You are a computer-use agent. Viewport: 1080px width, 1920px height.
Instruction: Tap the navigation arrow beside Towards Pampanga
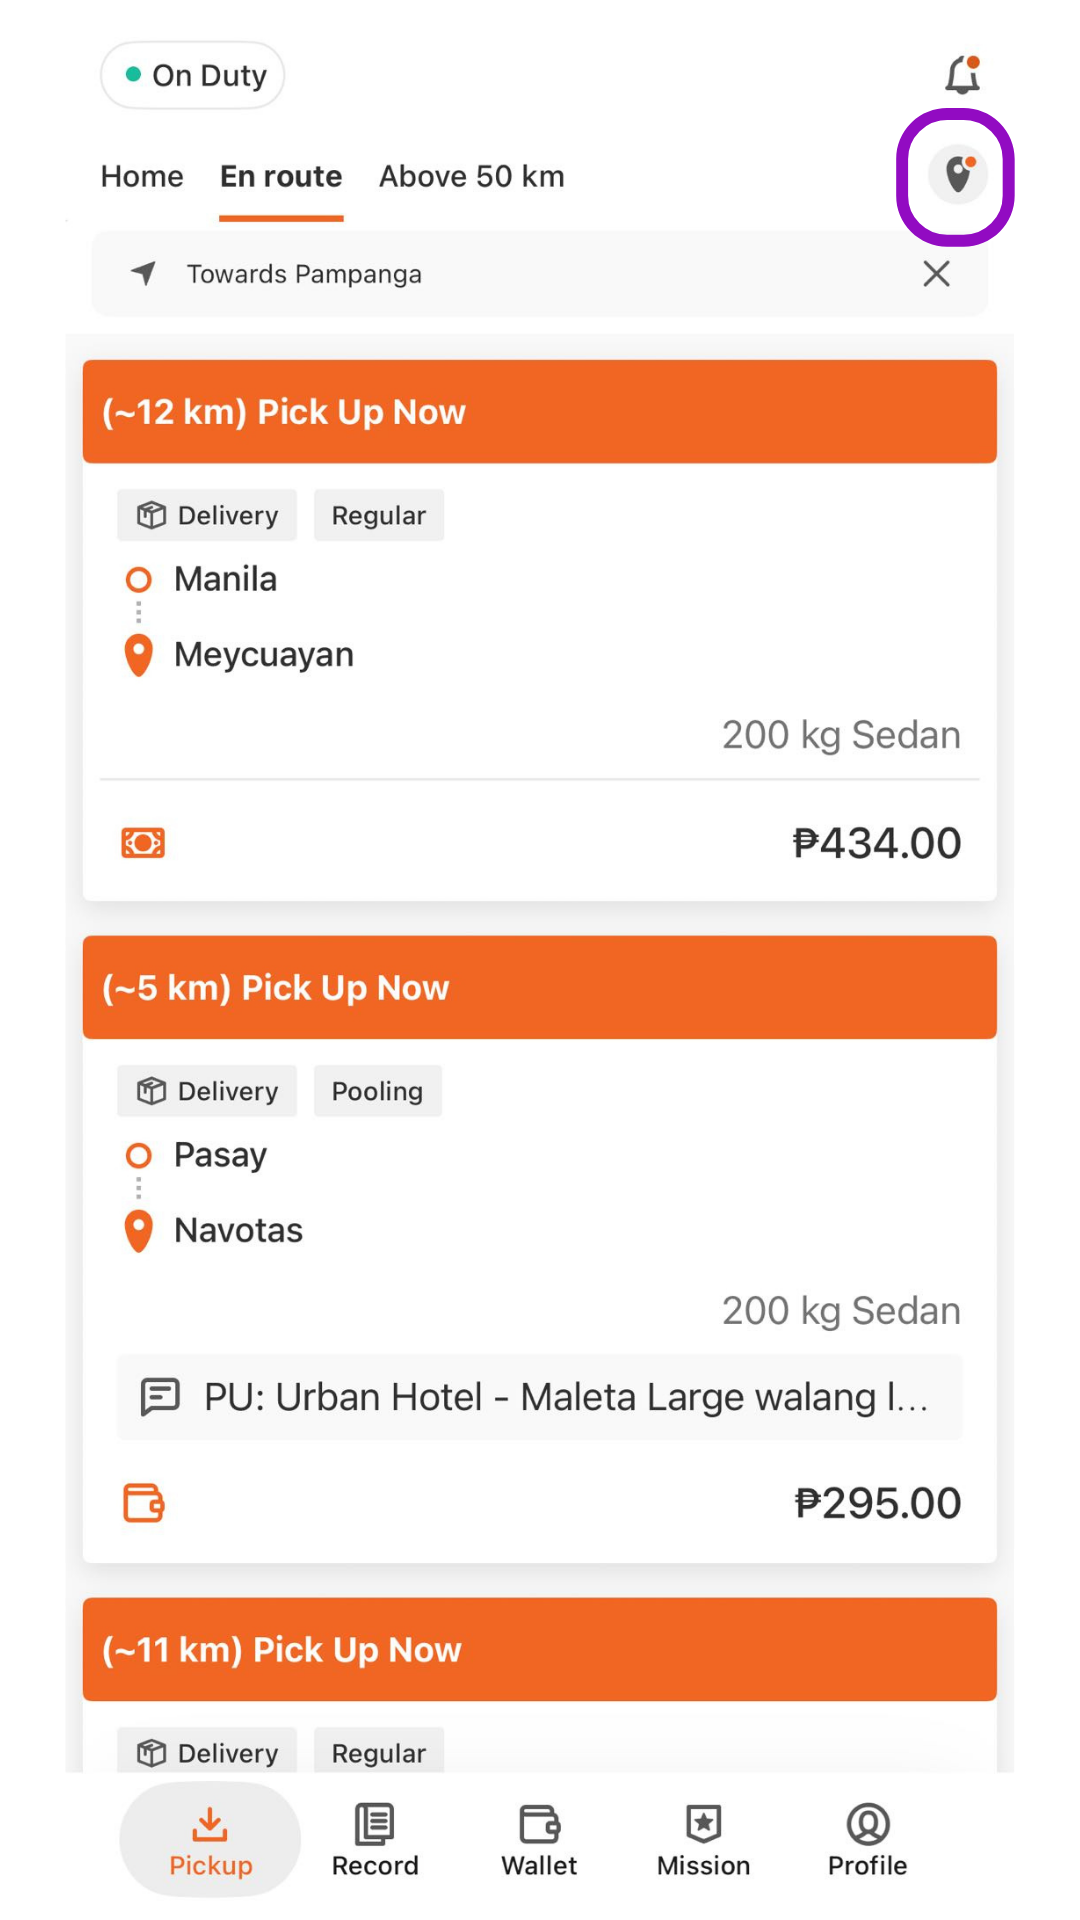pos(144,273)
